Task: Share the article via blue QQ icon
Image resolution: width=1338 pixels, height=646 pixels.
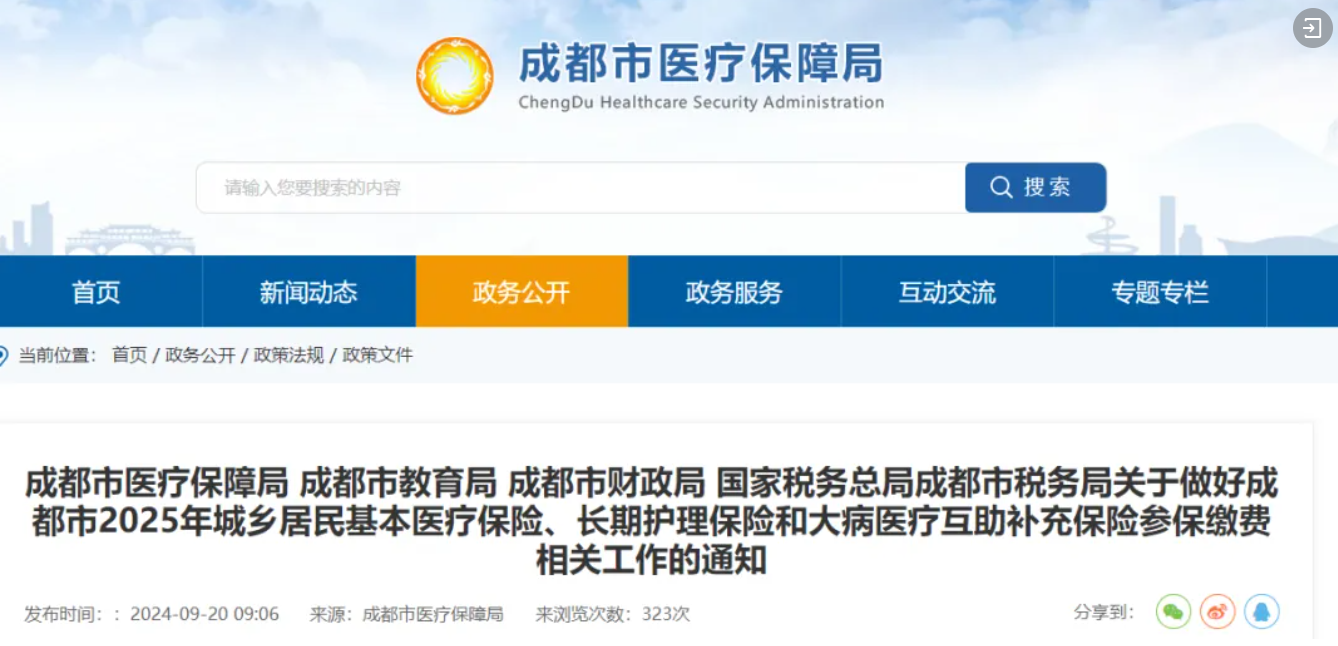Action: (x=1261, y=611)
